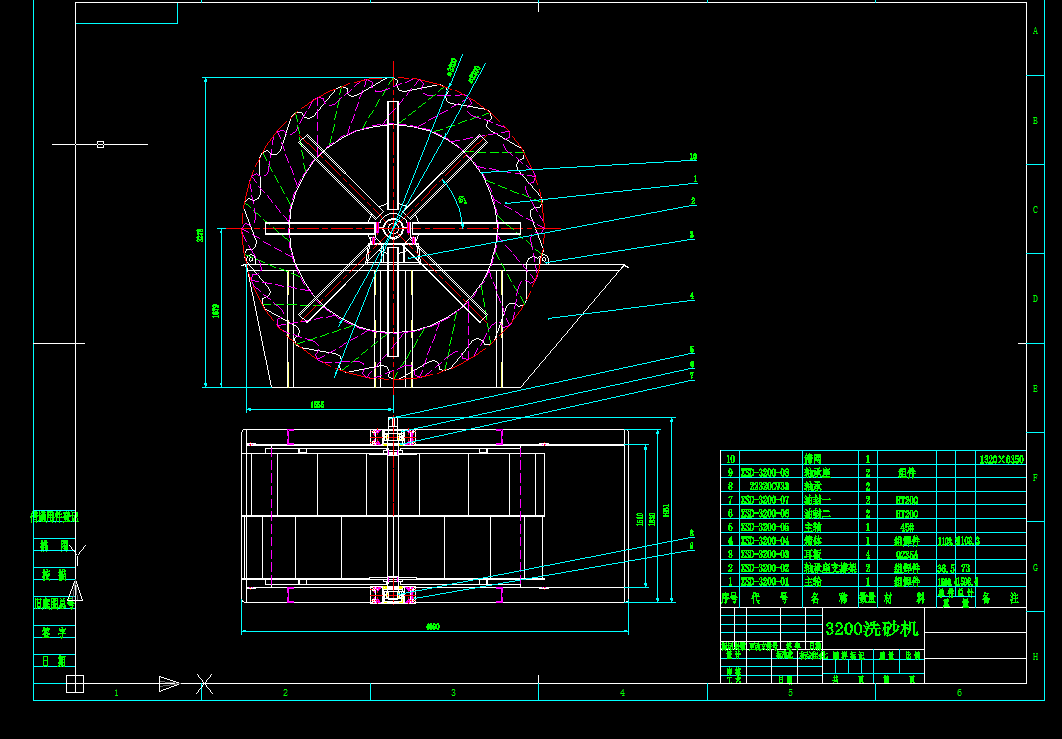Viewport: 1062px width, 739px height.
Task: Click zone number "2" on bottom border
Action: tap(285, 692)
